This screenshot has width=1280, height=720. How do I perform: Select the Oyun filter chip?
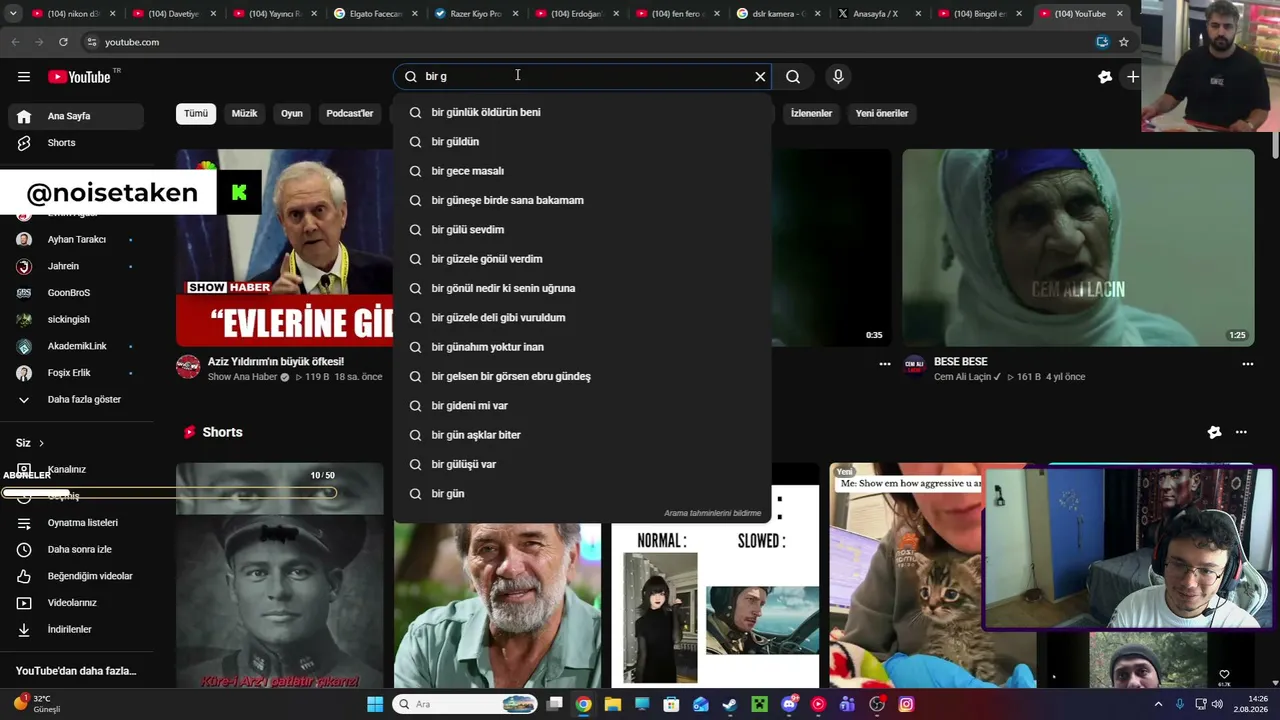click(292, 113)
